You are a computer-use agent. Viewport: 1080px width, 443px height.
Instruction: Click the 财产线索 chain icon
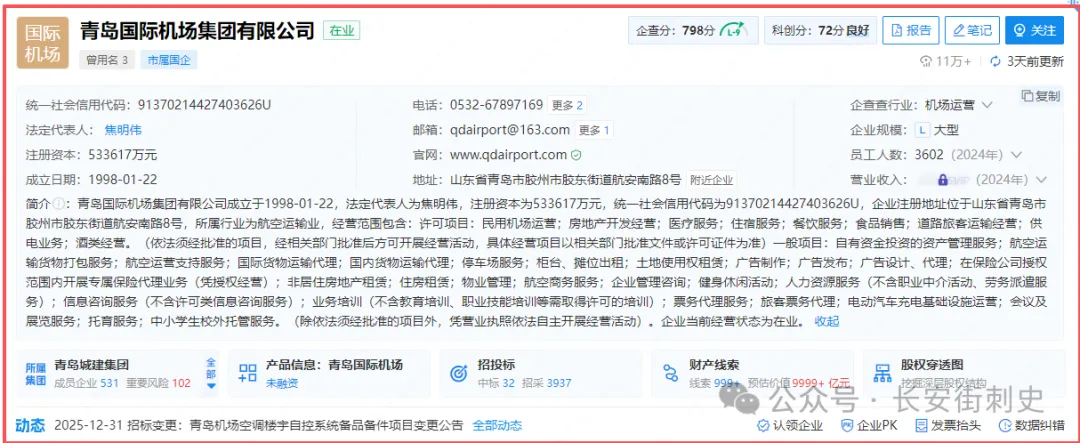[x=670, y=373]
